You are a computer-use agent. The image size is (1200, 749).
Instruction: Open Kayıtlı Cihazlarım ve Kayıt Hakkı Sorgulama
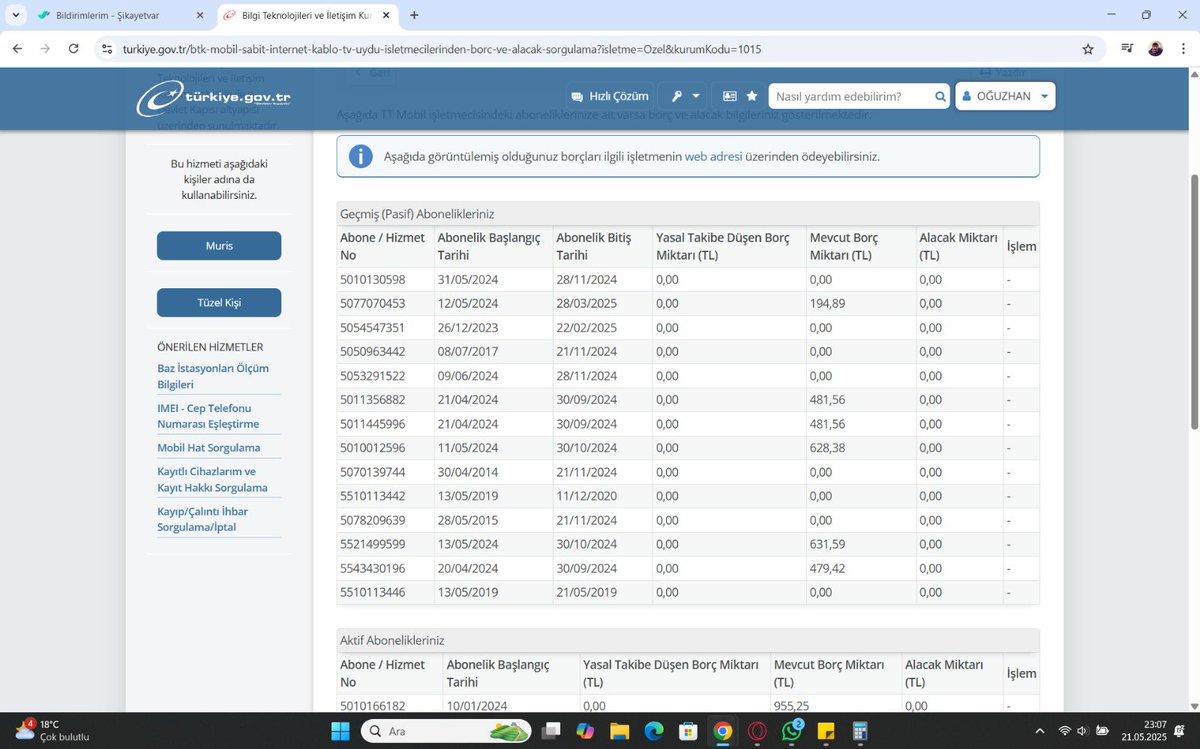click(x=212, y=480)
